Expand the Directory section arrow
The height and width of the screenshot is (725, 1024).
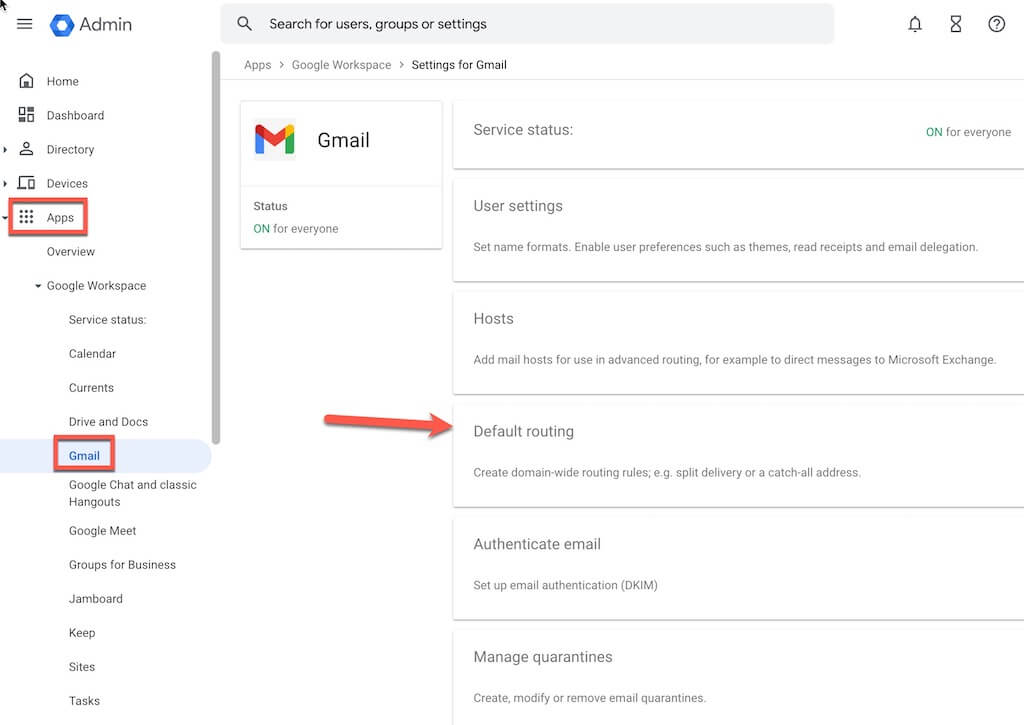(5, 150)
